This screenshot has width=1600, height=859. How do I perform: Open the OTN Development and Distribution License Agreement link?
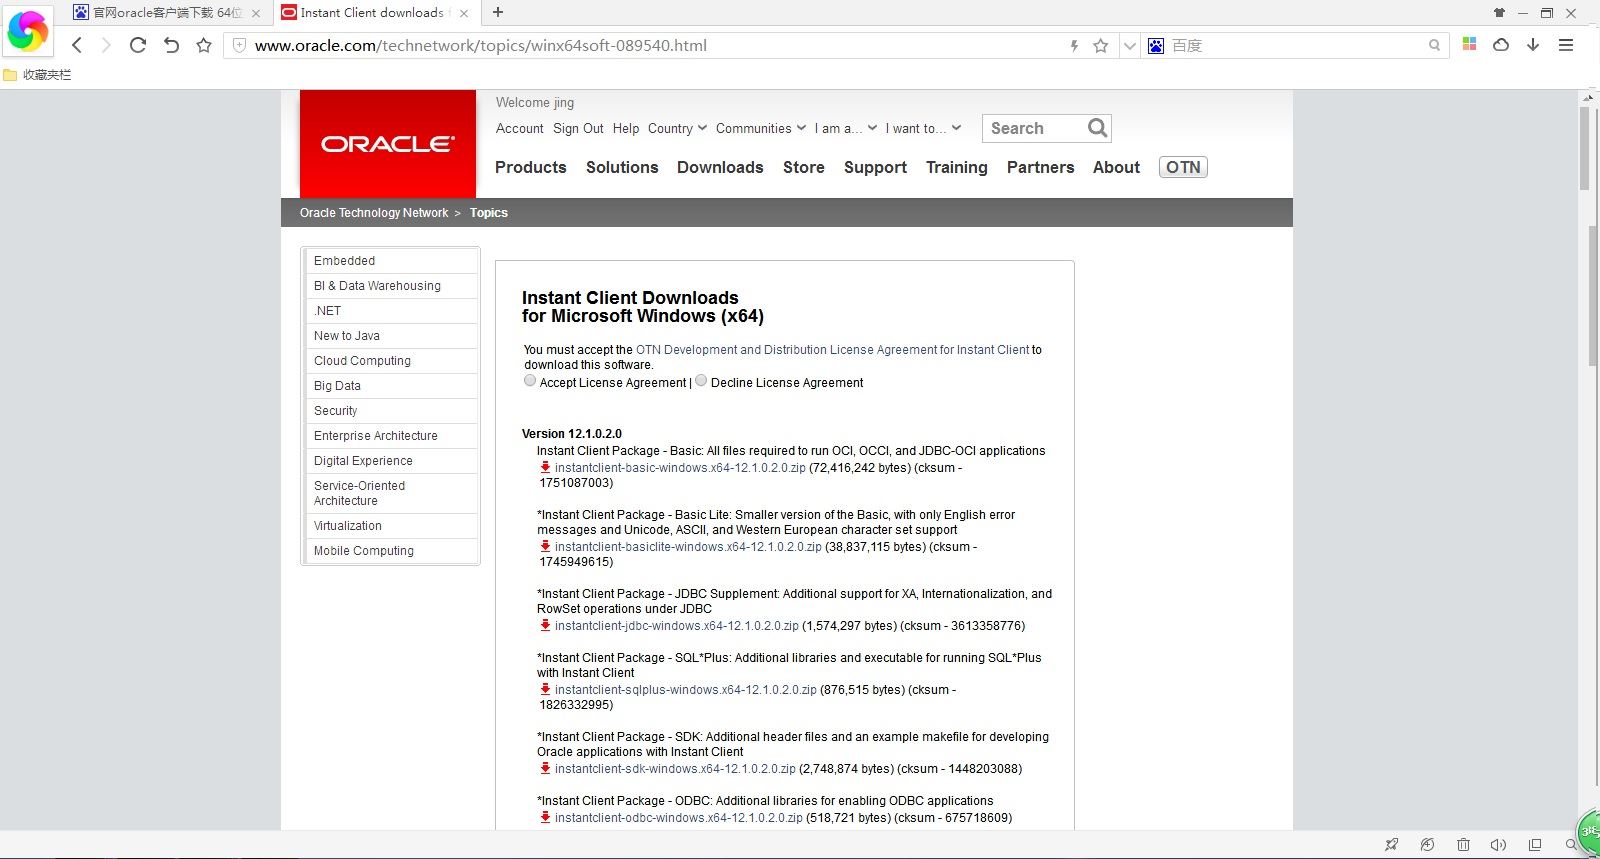coord(832,350)
